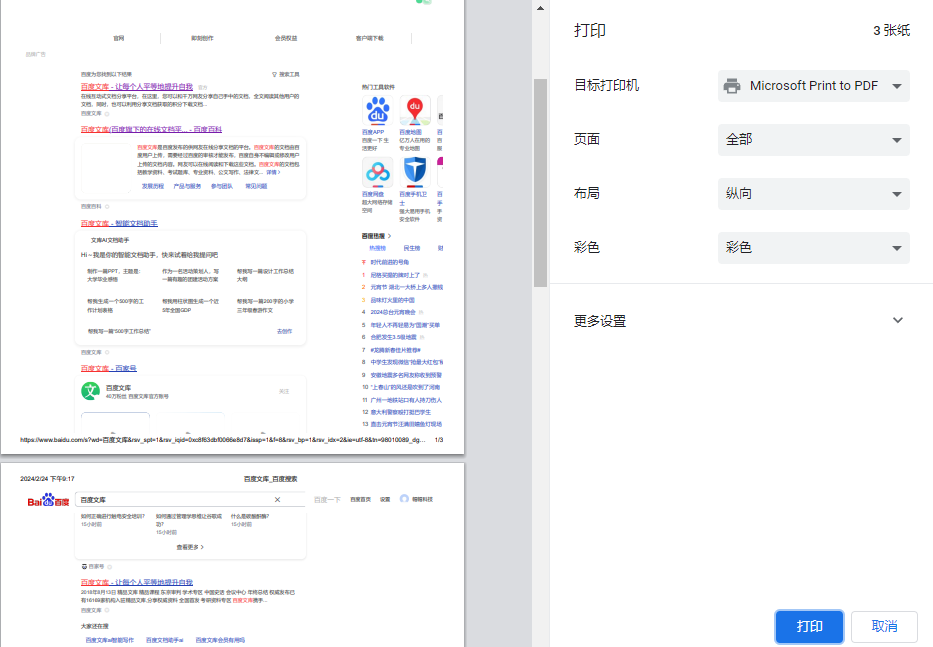Viewport: 933px width, 647px height.
Task: Click the 百度文库 WeChat account icon
Action: (x=90, y=390)
